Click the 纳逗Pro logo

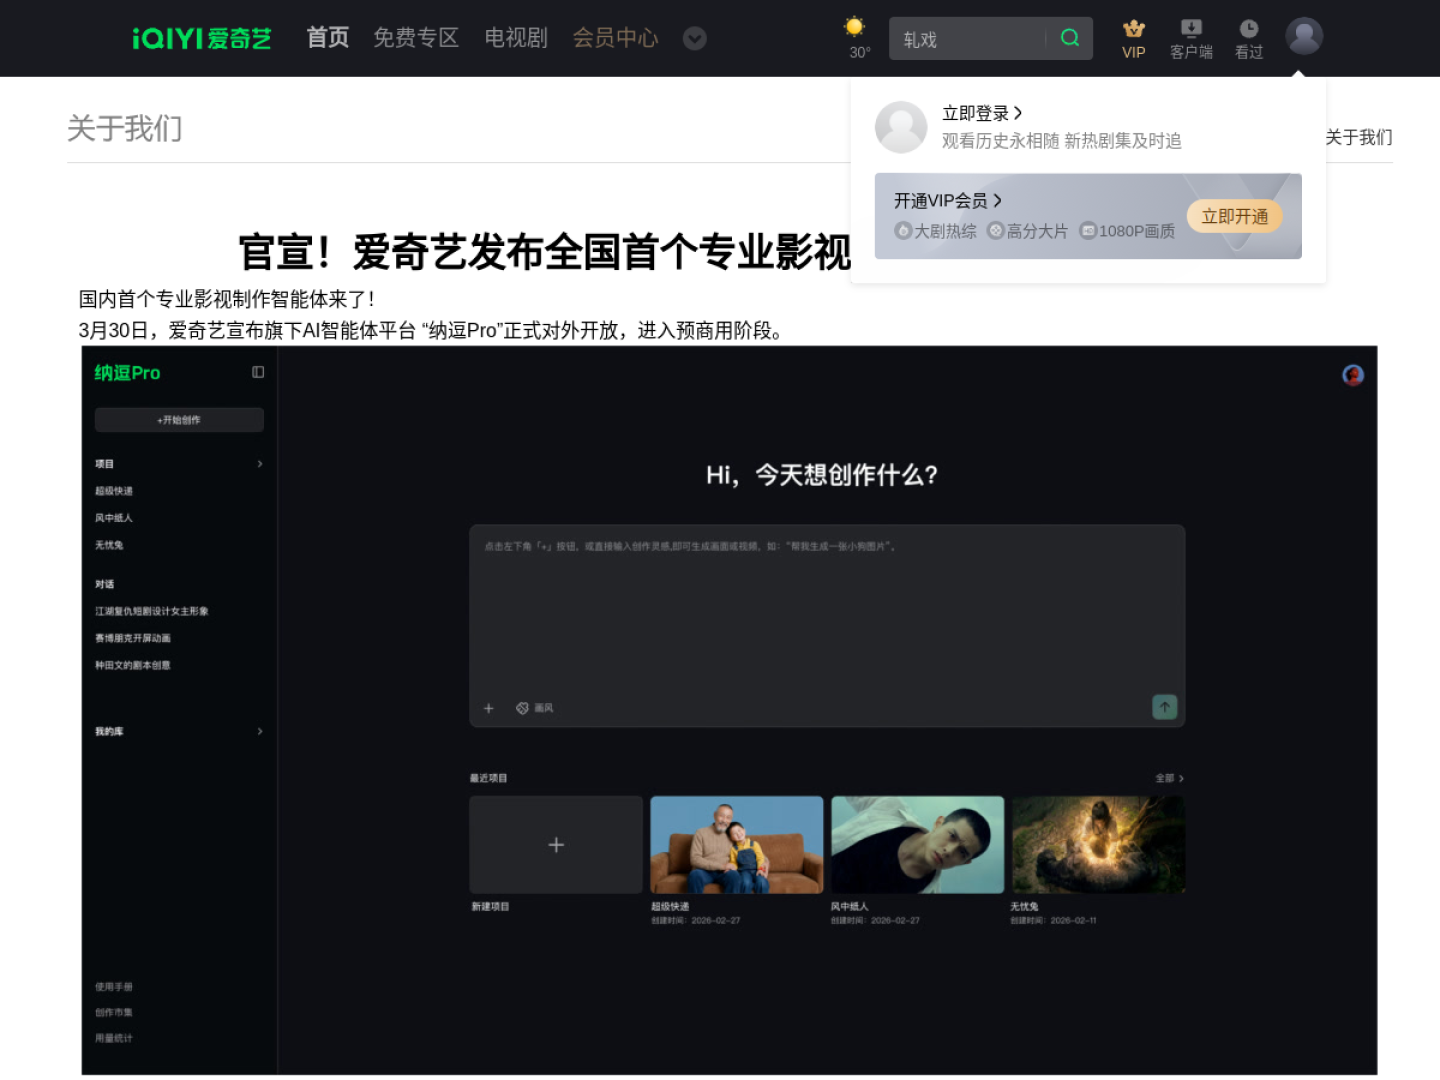coord(127,373)
